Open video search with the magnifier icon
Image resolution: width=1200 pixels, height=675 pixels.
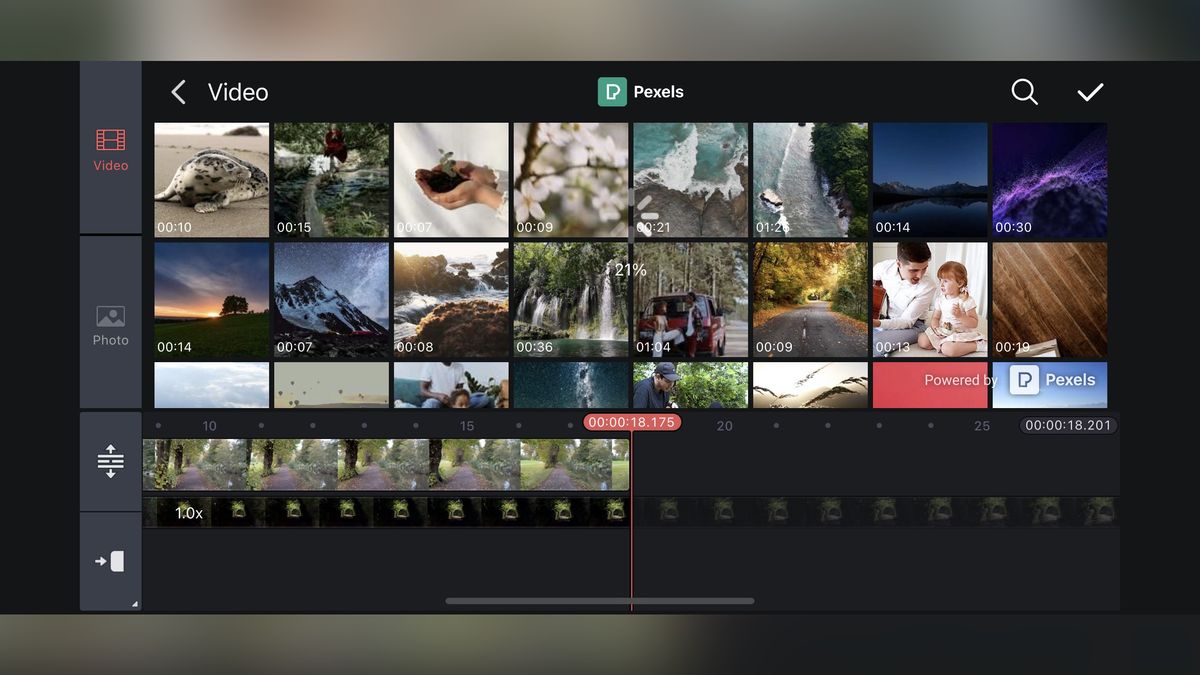(x=1024, y=91)
